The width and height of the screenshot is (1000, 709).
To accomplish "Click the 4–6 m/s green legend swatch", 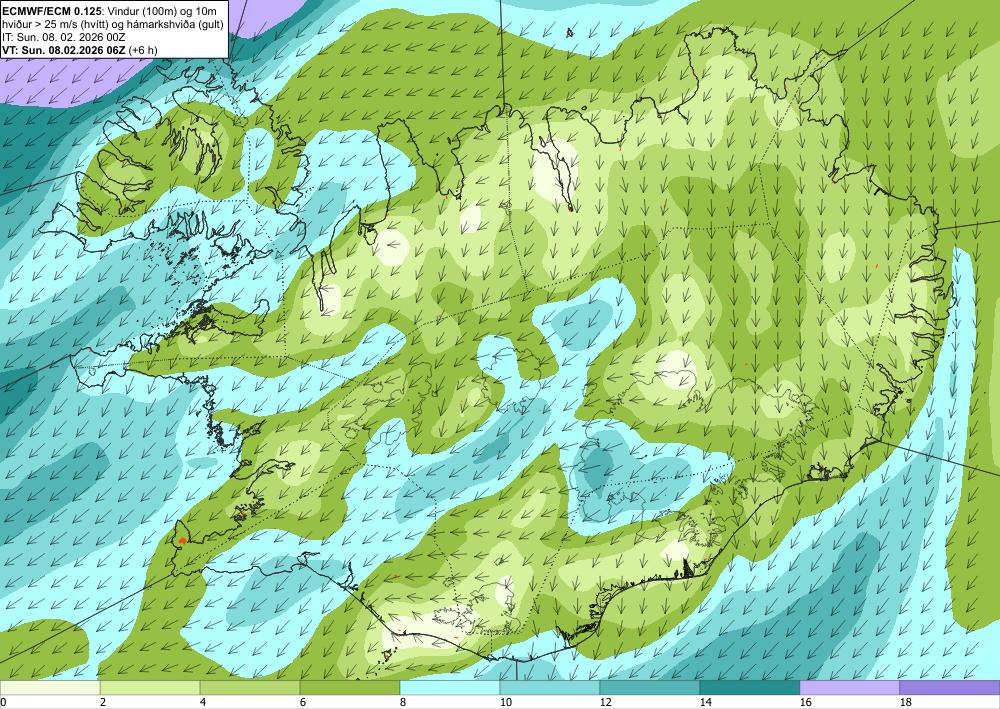I will click(250, 688).
